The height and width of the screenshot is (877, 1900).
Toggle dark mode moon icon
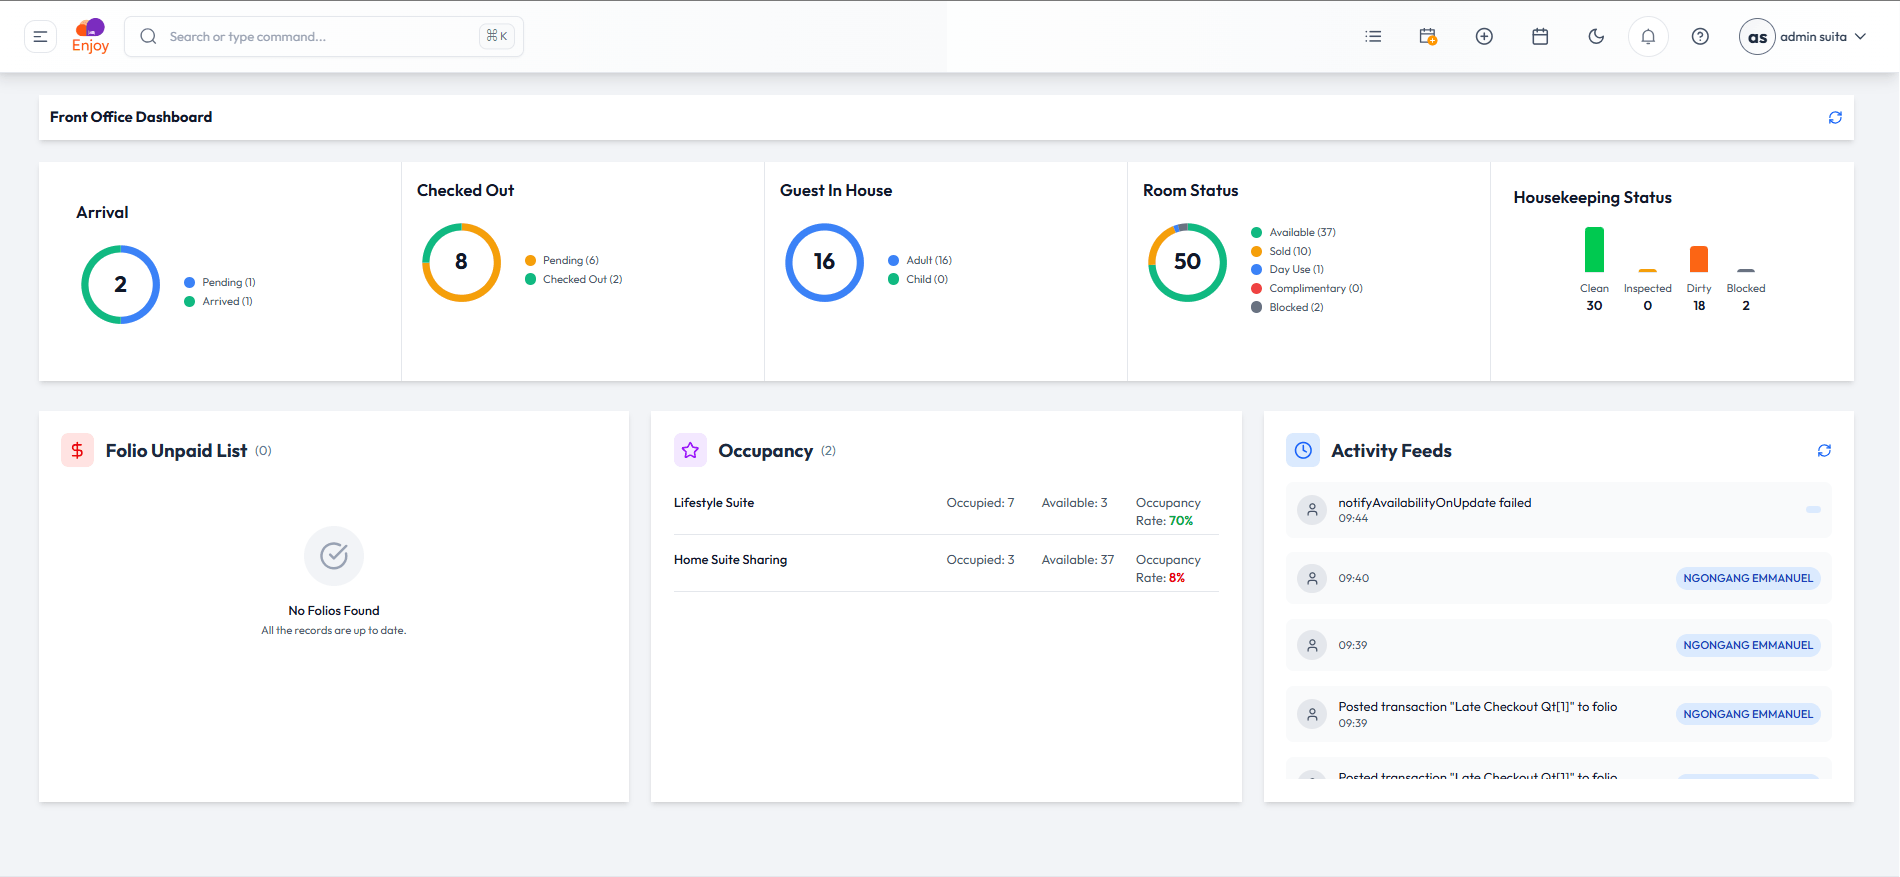point(1596,37)
